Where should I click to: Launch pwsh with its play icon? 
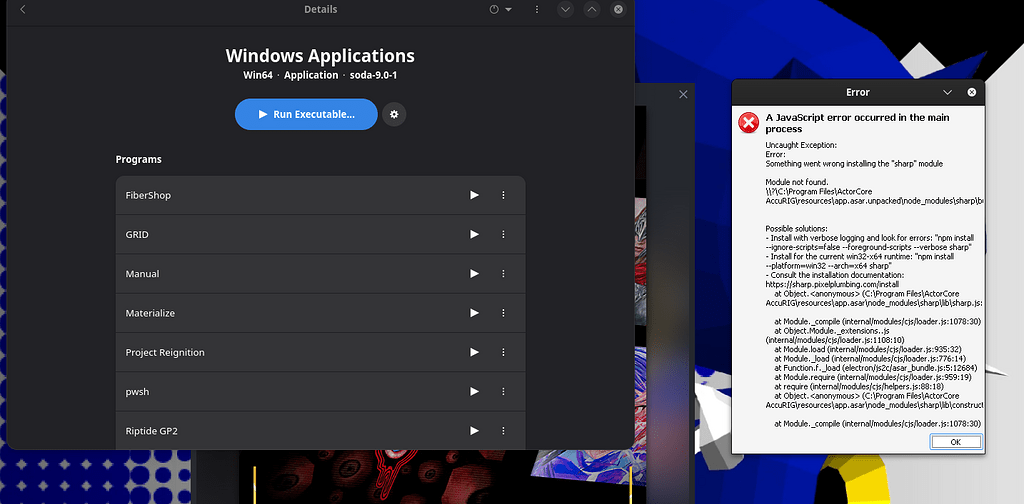coord(475,392)
